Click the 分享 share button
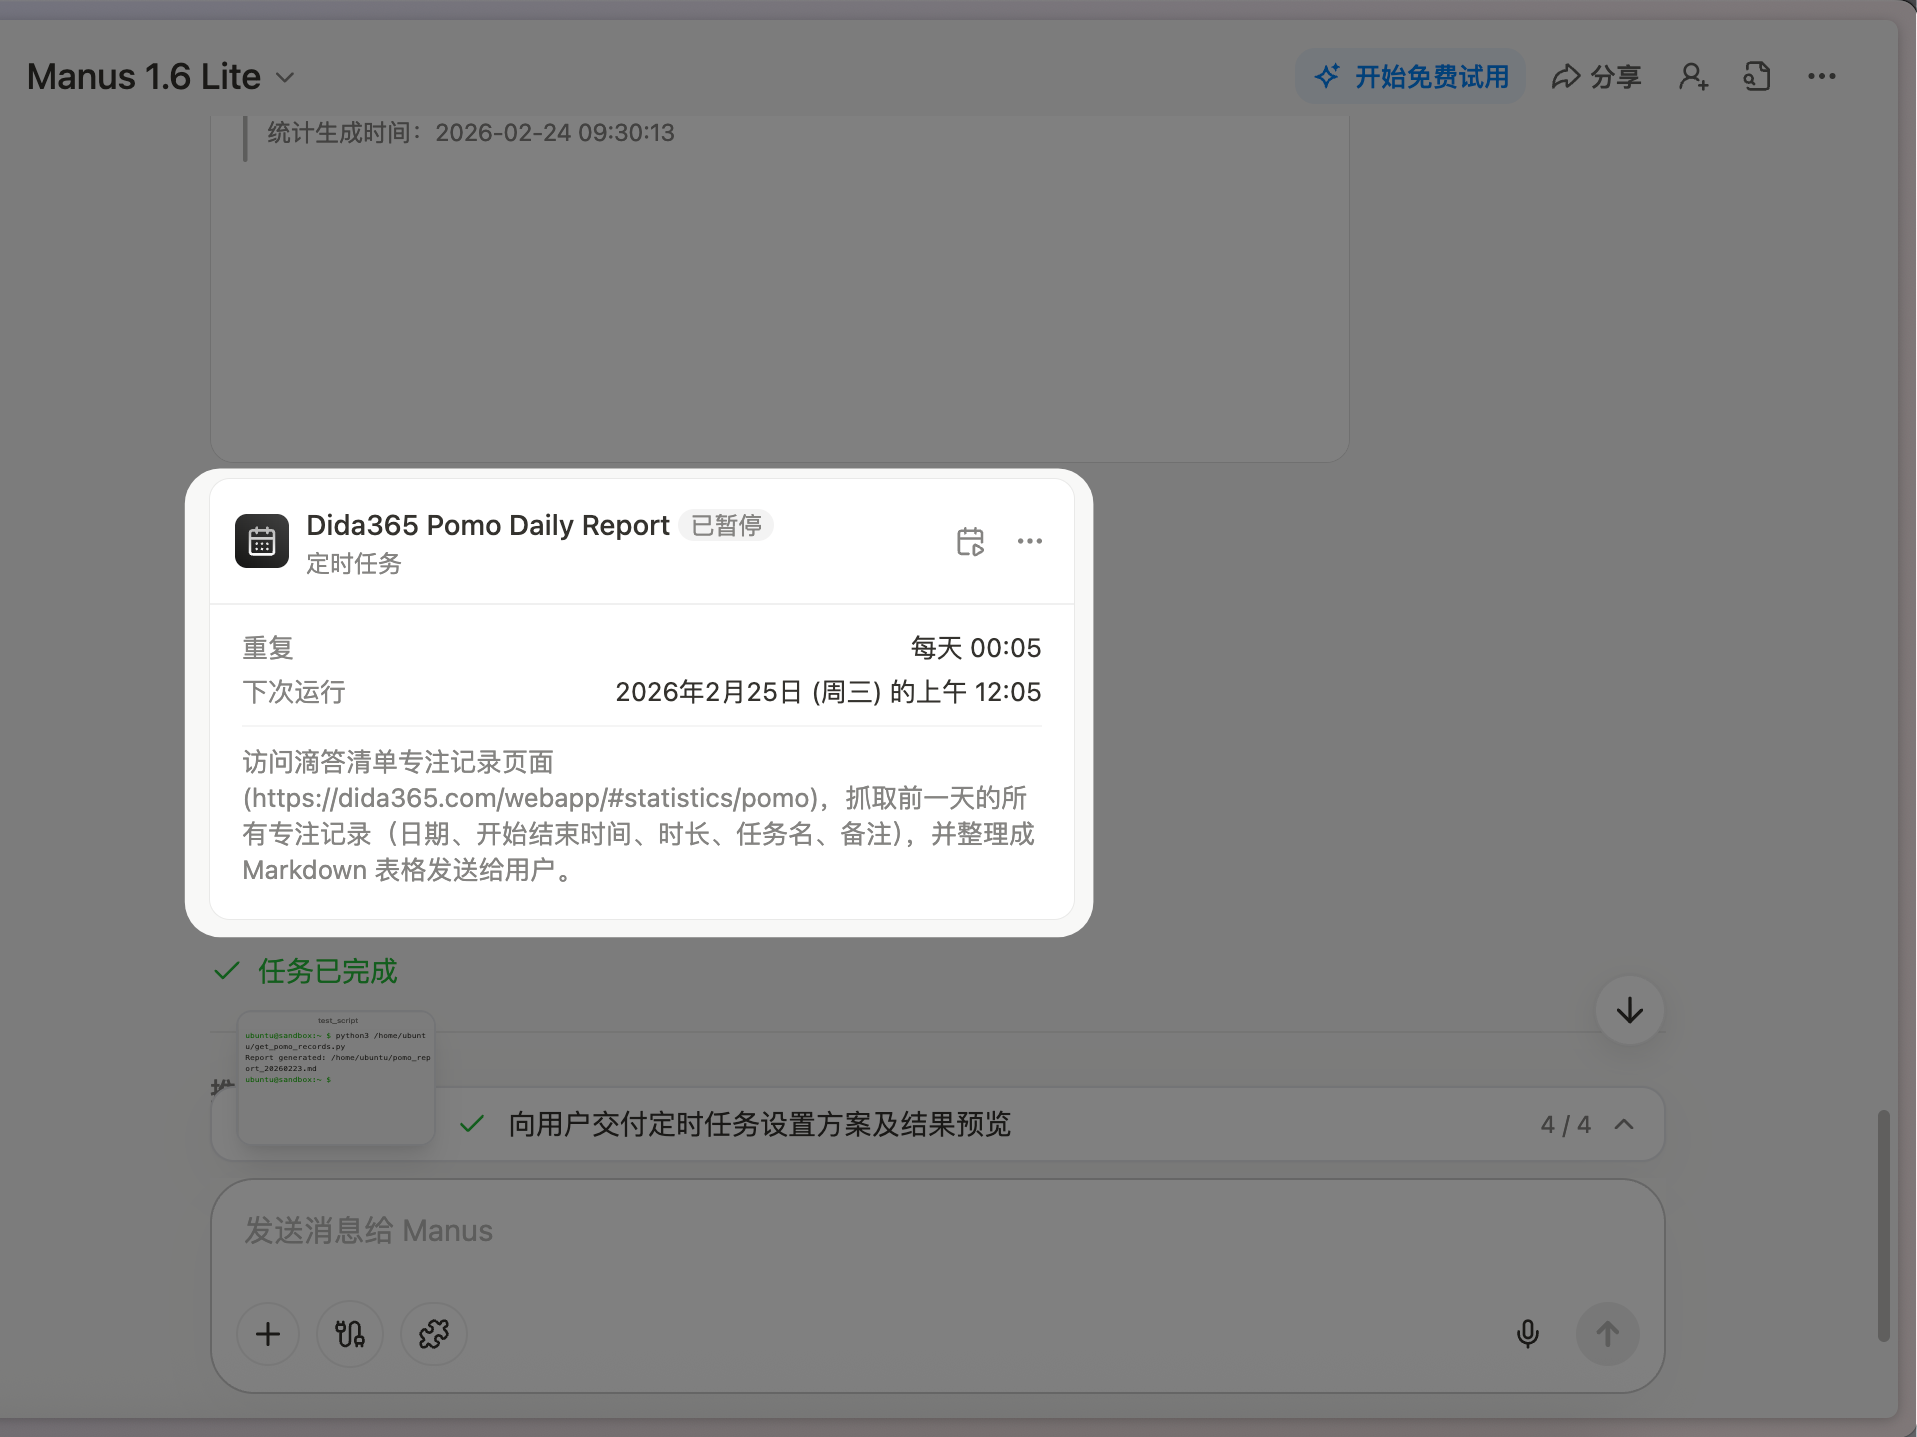This screenshot has height=1437, width=1917. (x=1596, y=76)
